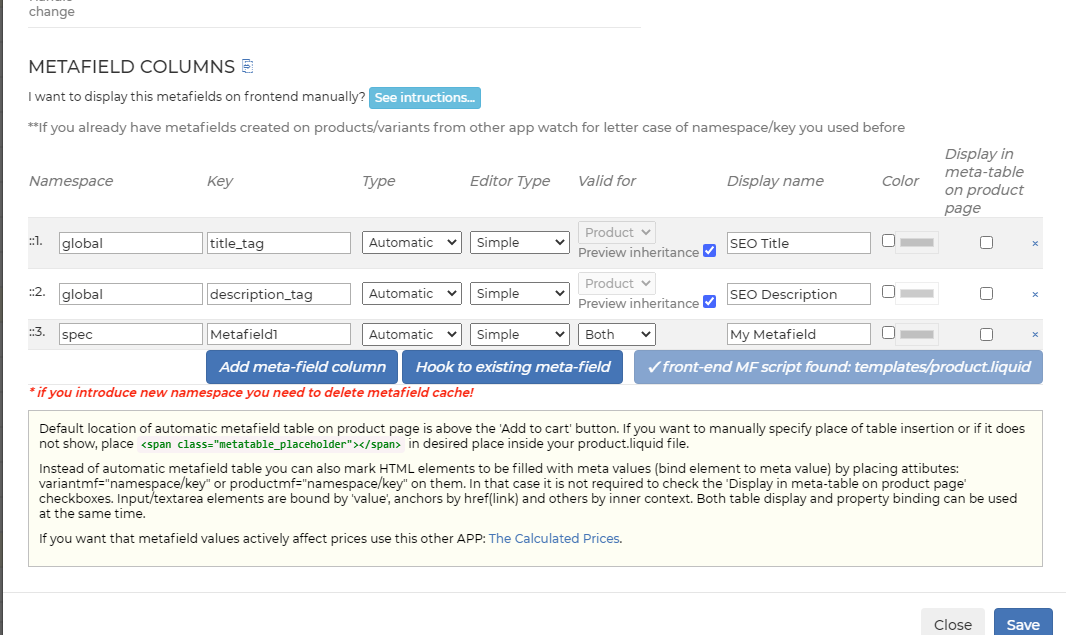The width and height of the screenshot is (1066, 635).
Task: Click drag handle of row 3
Action: pos(35,334)
